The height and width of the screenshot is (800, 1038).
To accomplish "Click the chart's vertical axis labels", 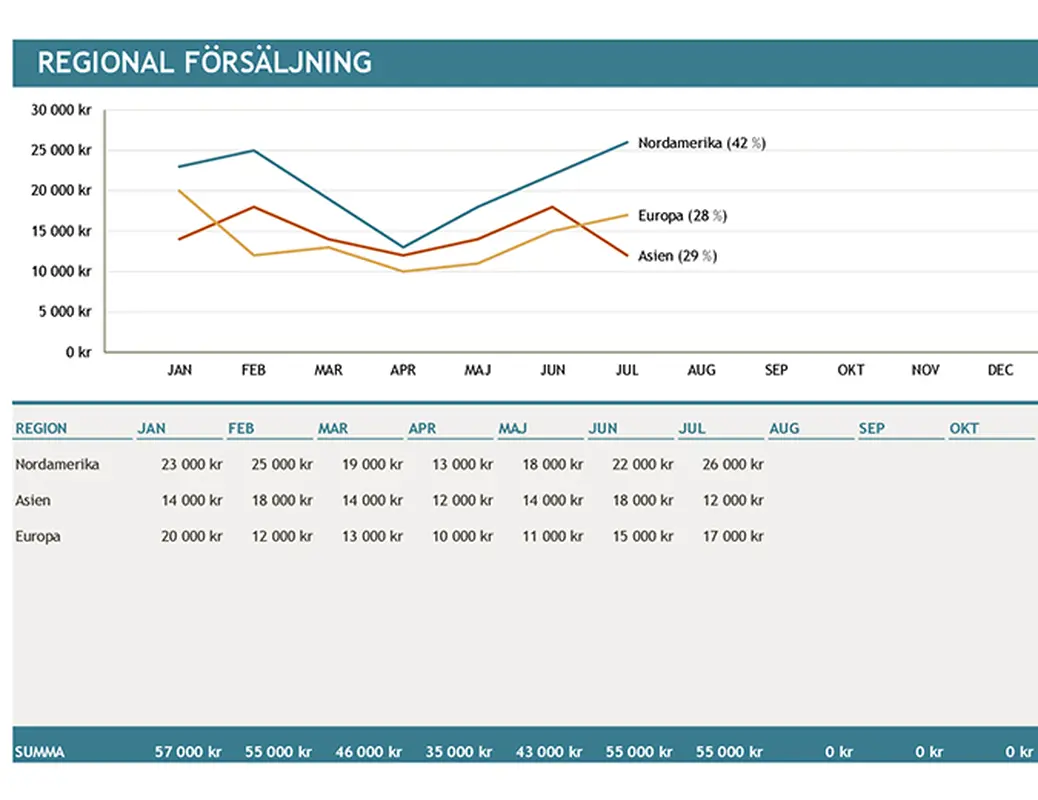I will click(62, 231).
